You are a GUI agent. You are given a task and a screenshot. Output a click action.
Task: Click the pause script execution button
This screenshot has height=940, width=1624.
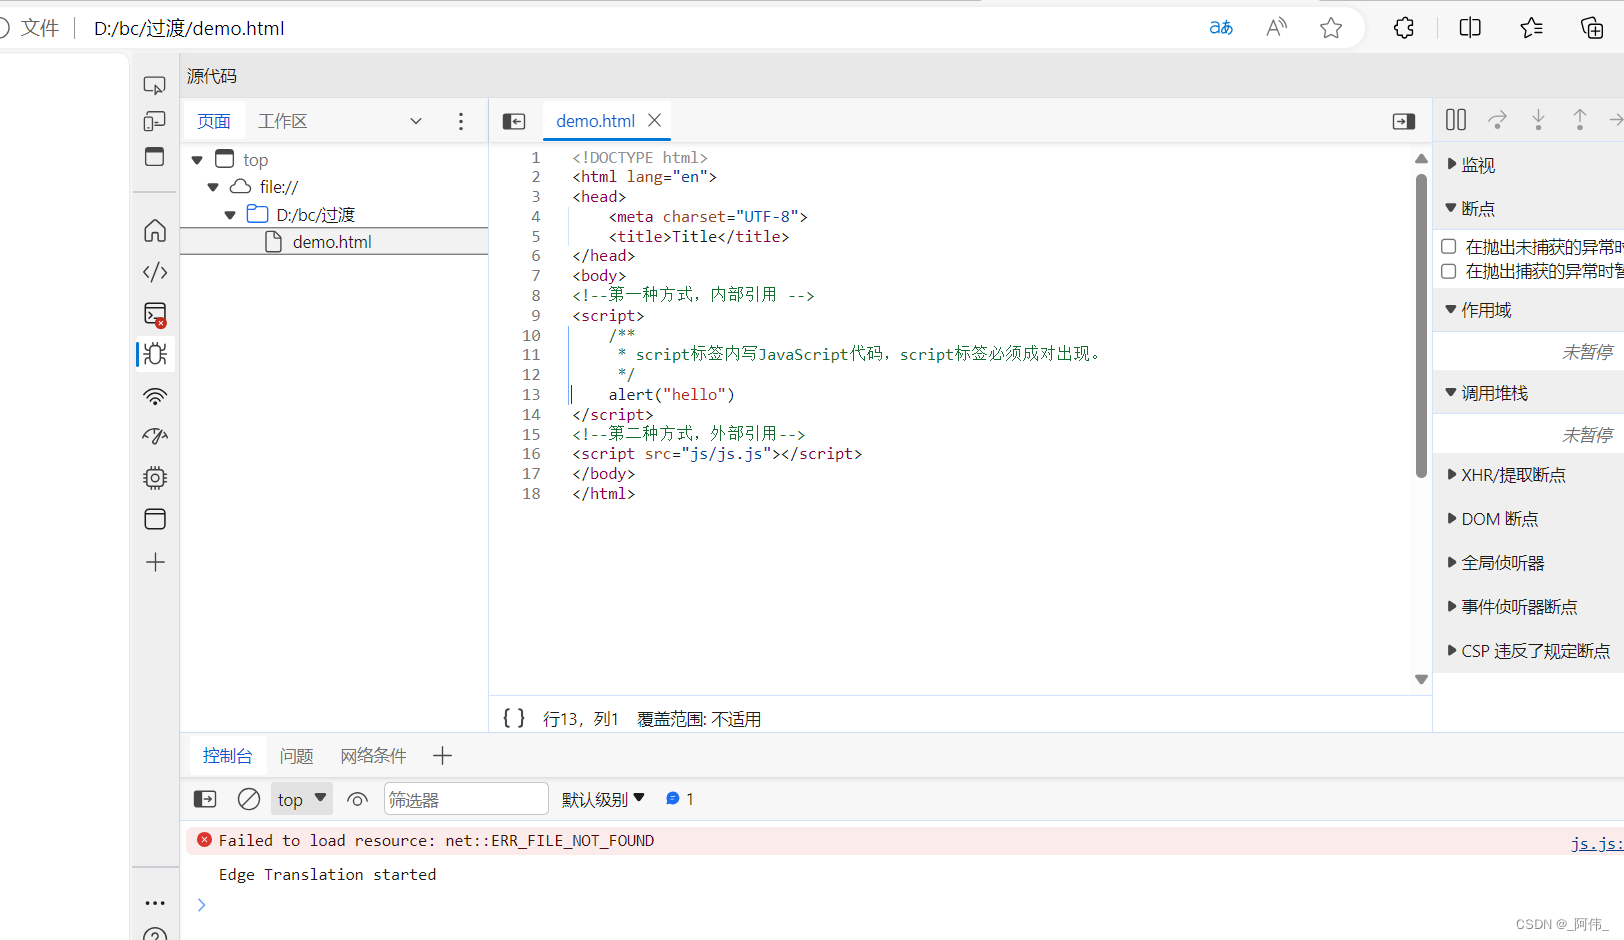[1456, 120]
